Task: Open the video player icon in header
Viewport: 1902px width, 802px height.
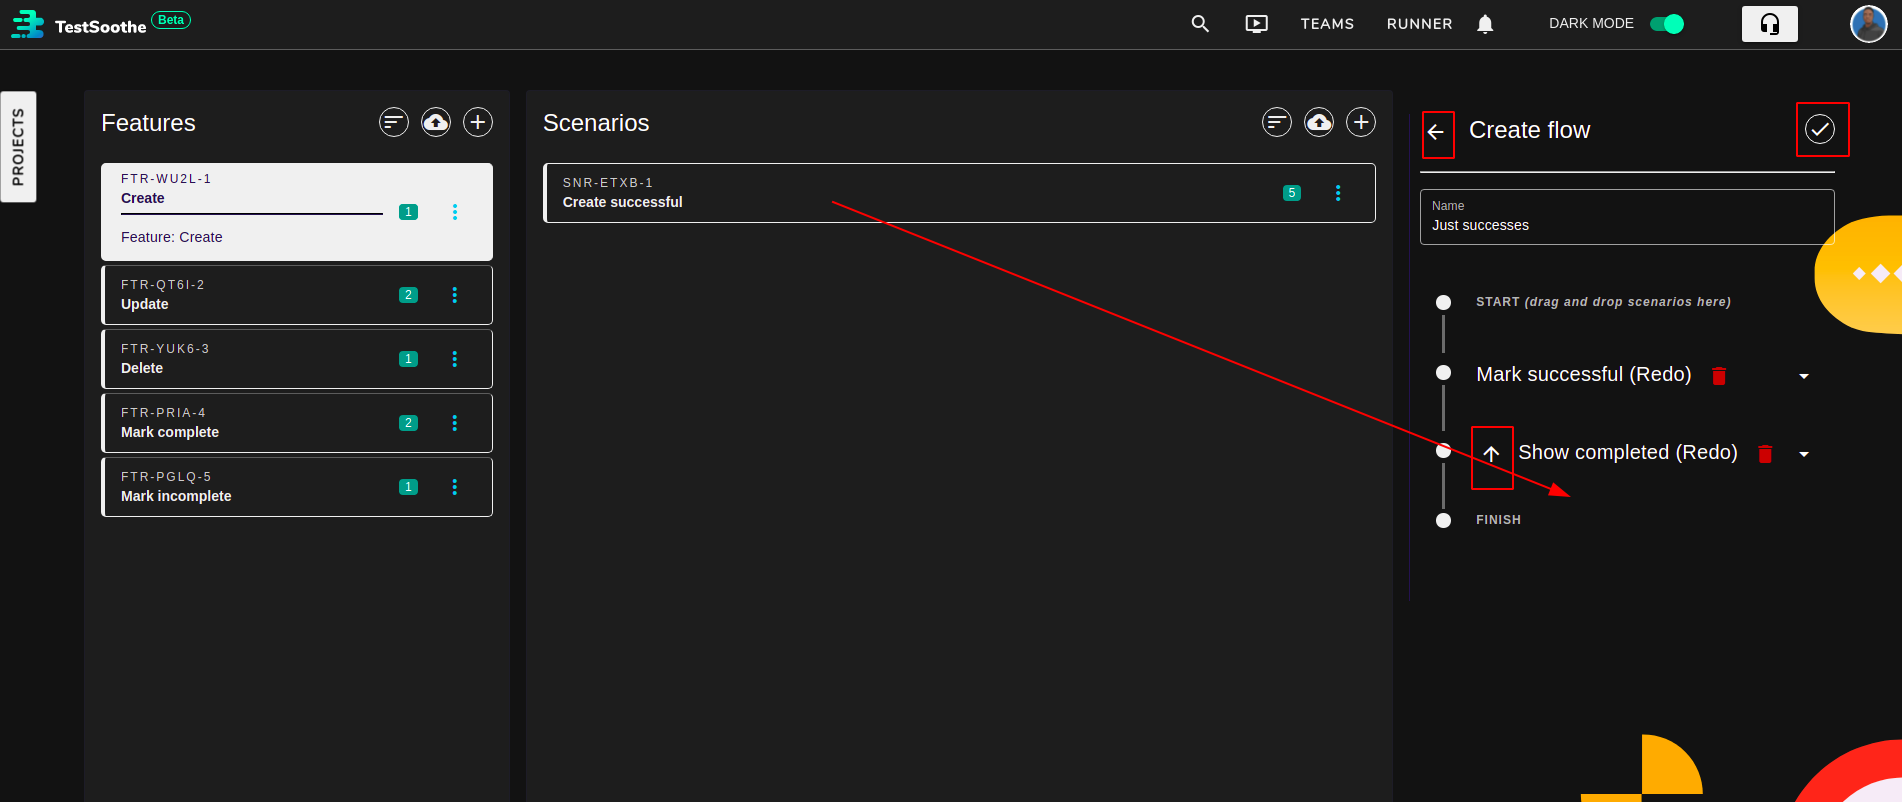Action: tap(1257, 24)
